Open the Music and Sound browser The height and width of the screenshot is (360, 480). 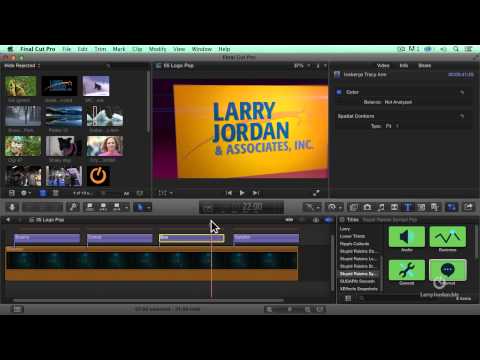[381, 207]
